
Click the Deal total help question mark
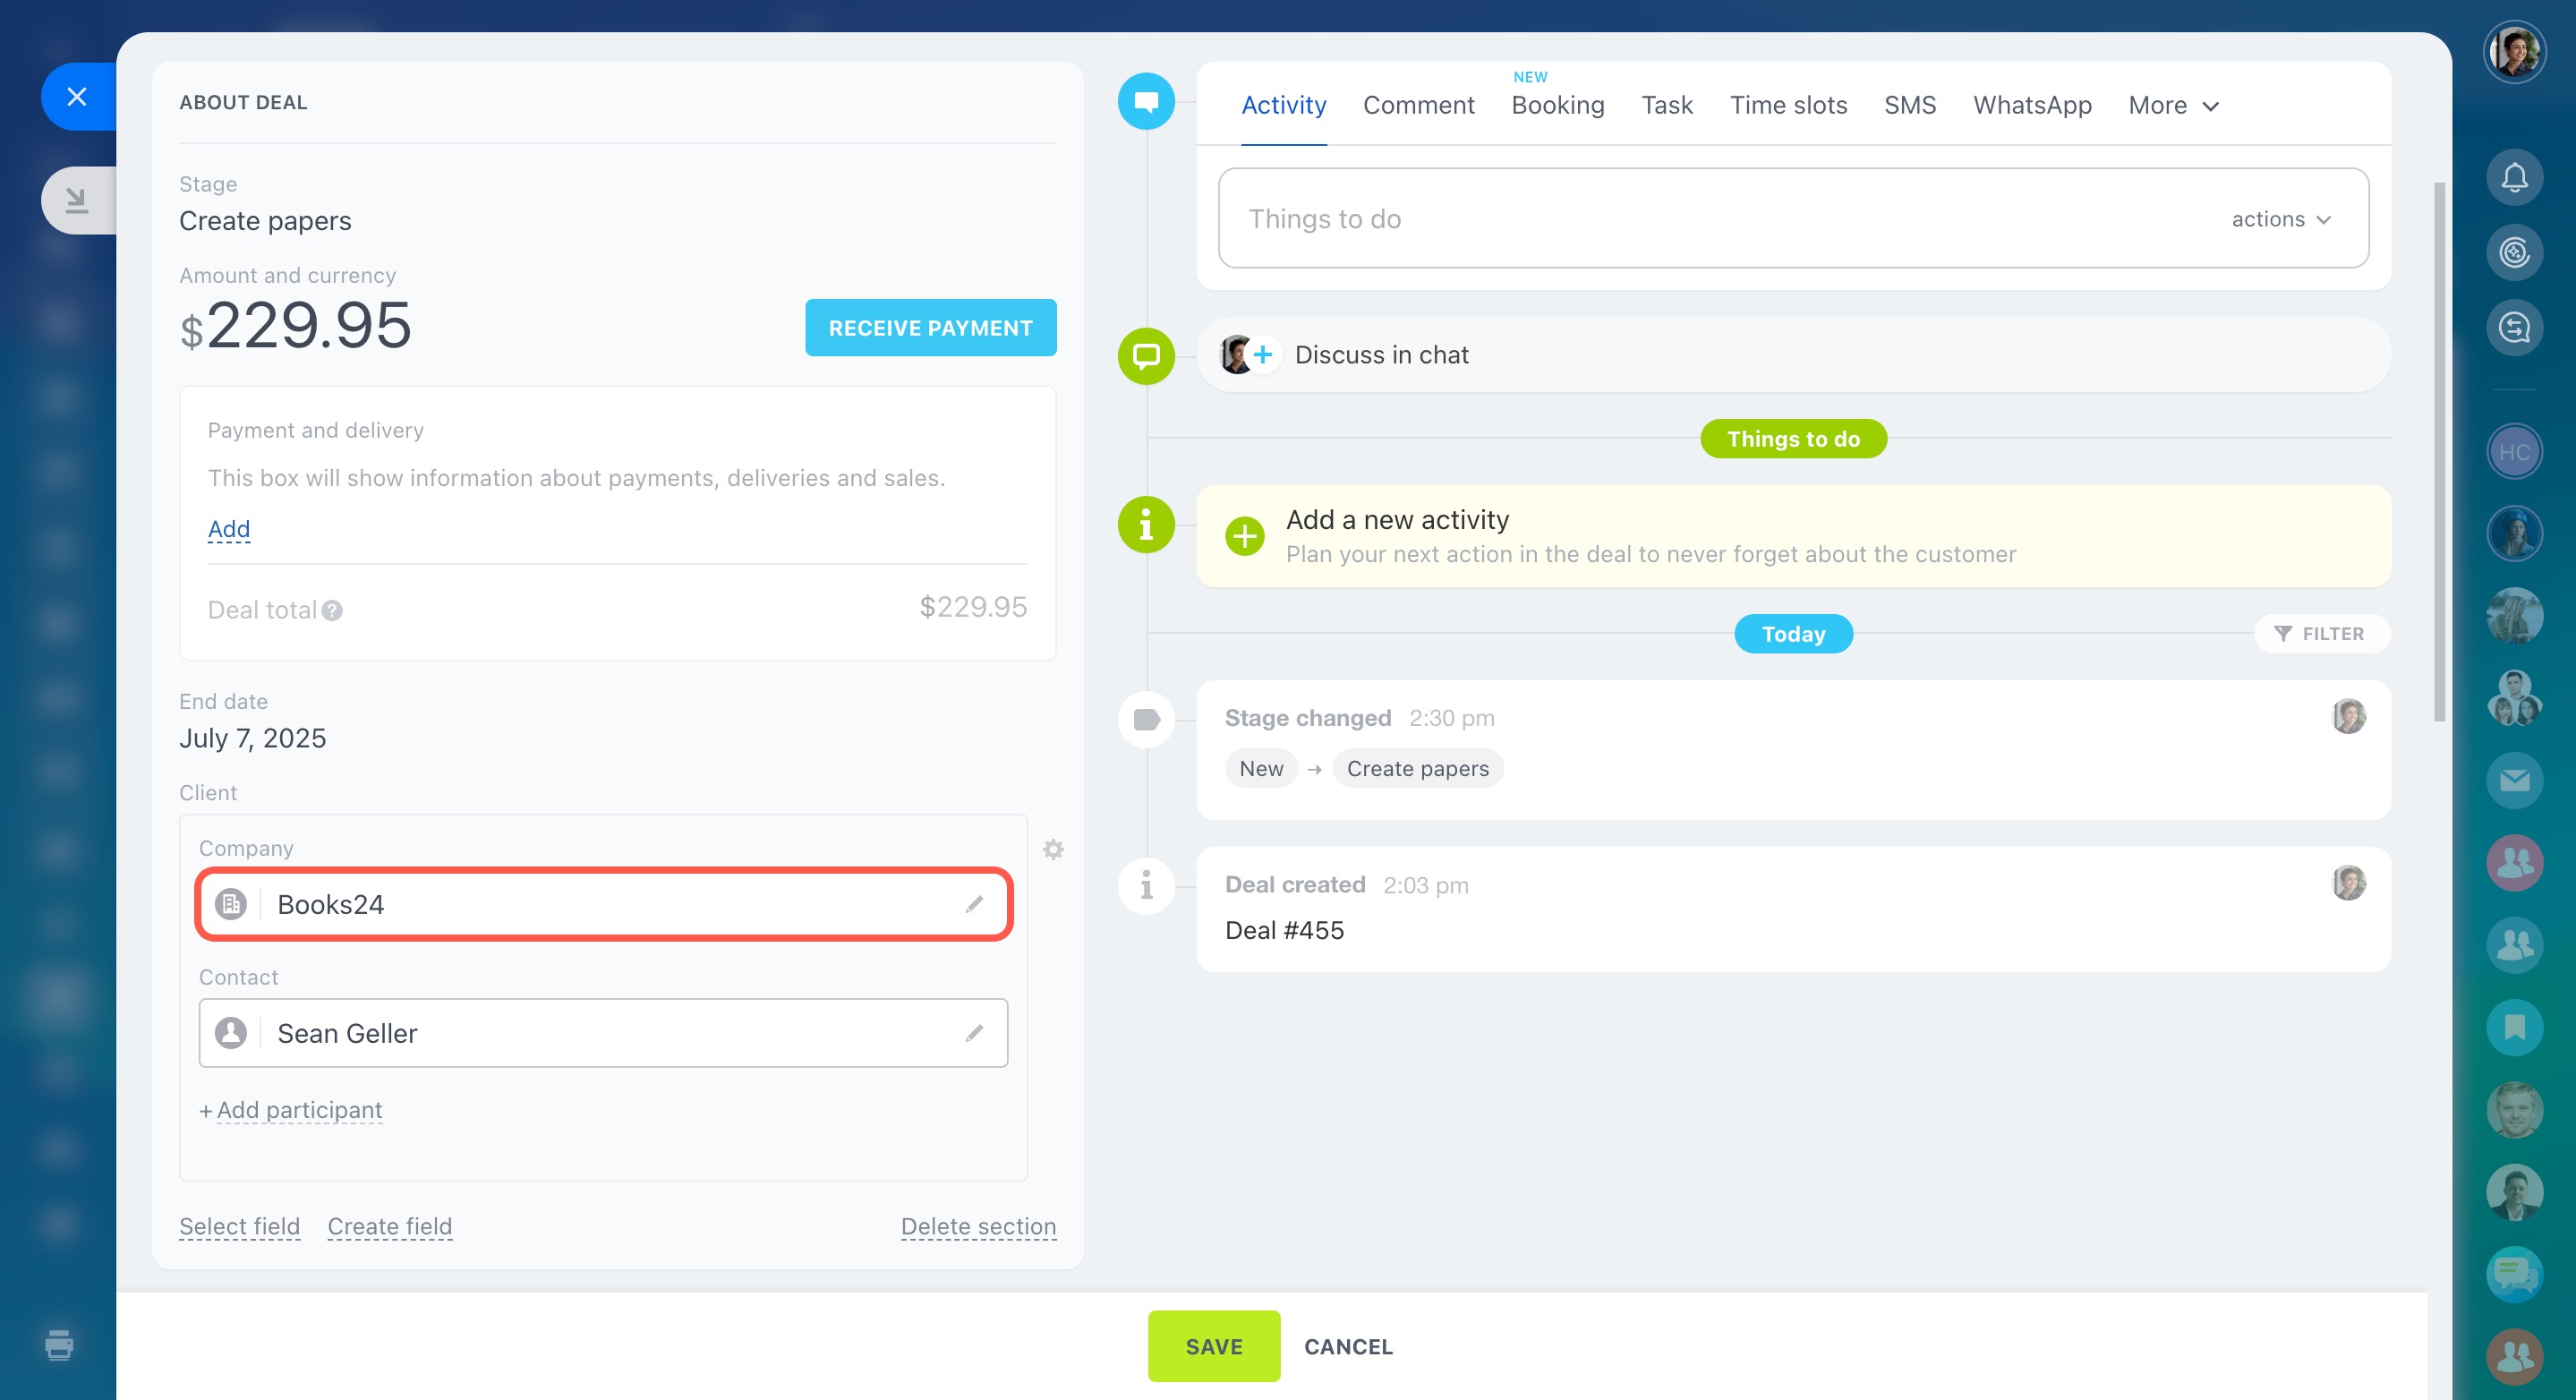tap(332, 610)
